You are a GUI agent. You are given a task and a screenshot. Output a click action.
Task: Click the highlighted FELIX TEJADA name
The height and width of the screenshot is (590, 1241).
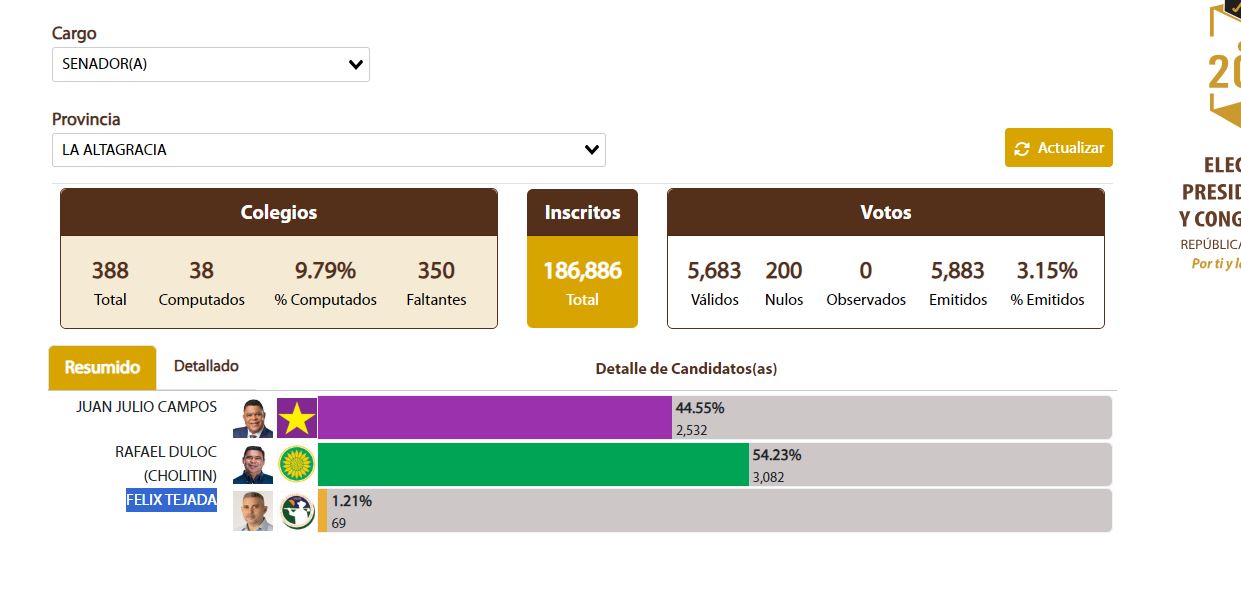point(171,500)
